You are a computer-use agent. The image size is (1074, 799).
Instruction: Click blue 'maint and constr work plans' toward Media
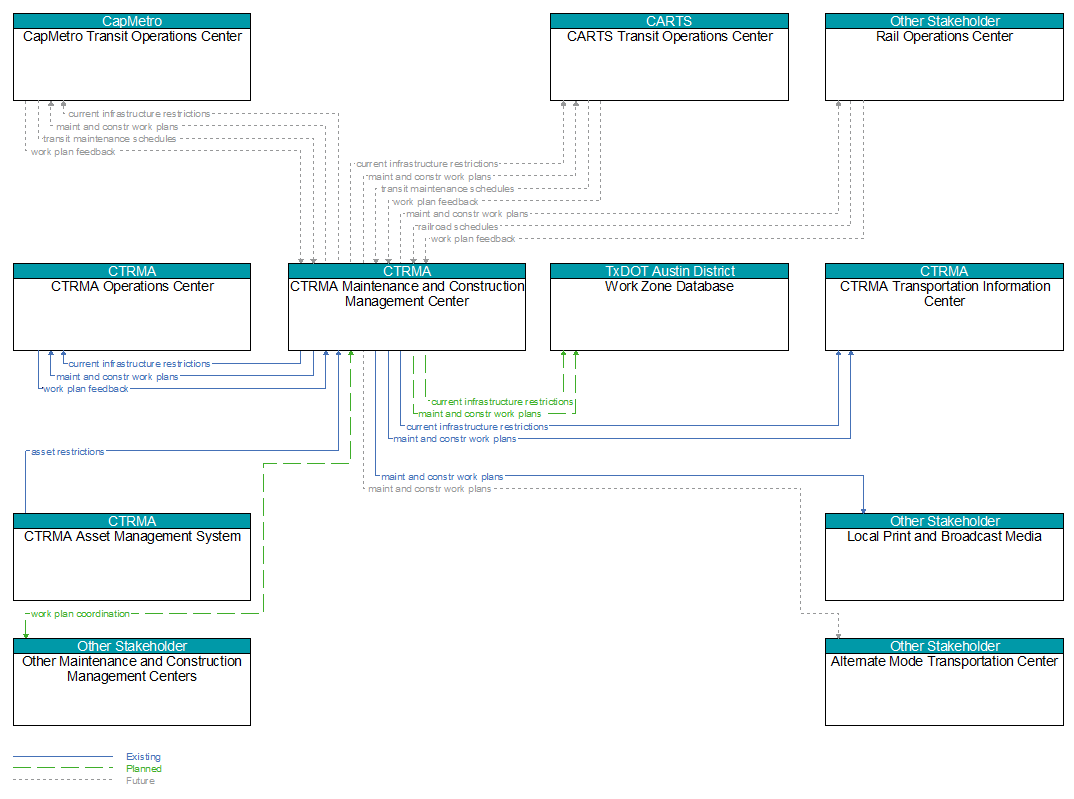(442, 477)
